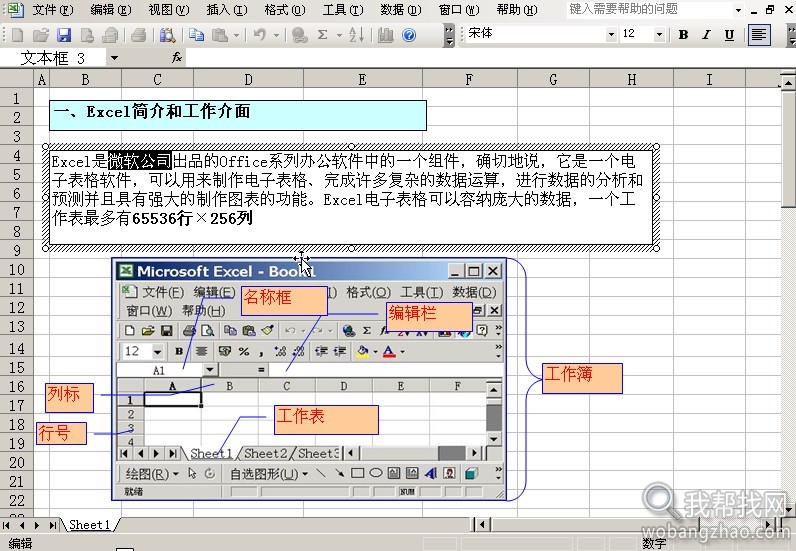The image size is (796, 551).
Task: Click the Open folder toolbar icon
Action: tap(41, 35)
